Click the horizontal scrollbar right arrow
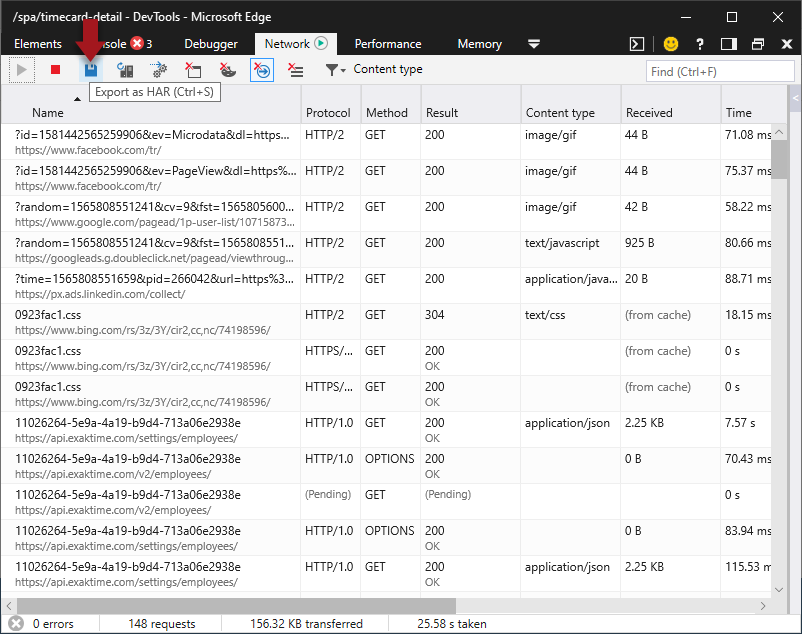Screen dimensions: 802x634 tap(763, 606)
